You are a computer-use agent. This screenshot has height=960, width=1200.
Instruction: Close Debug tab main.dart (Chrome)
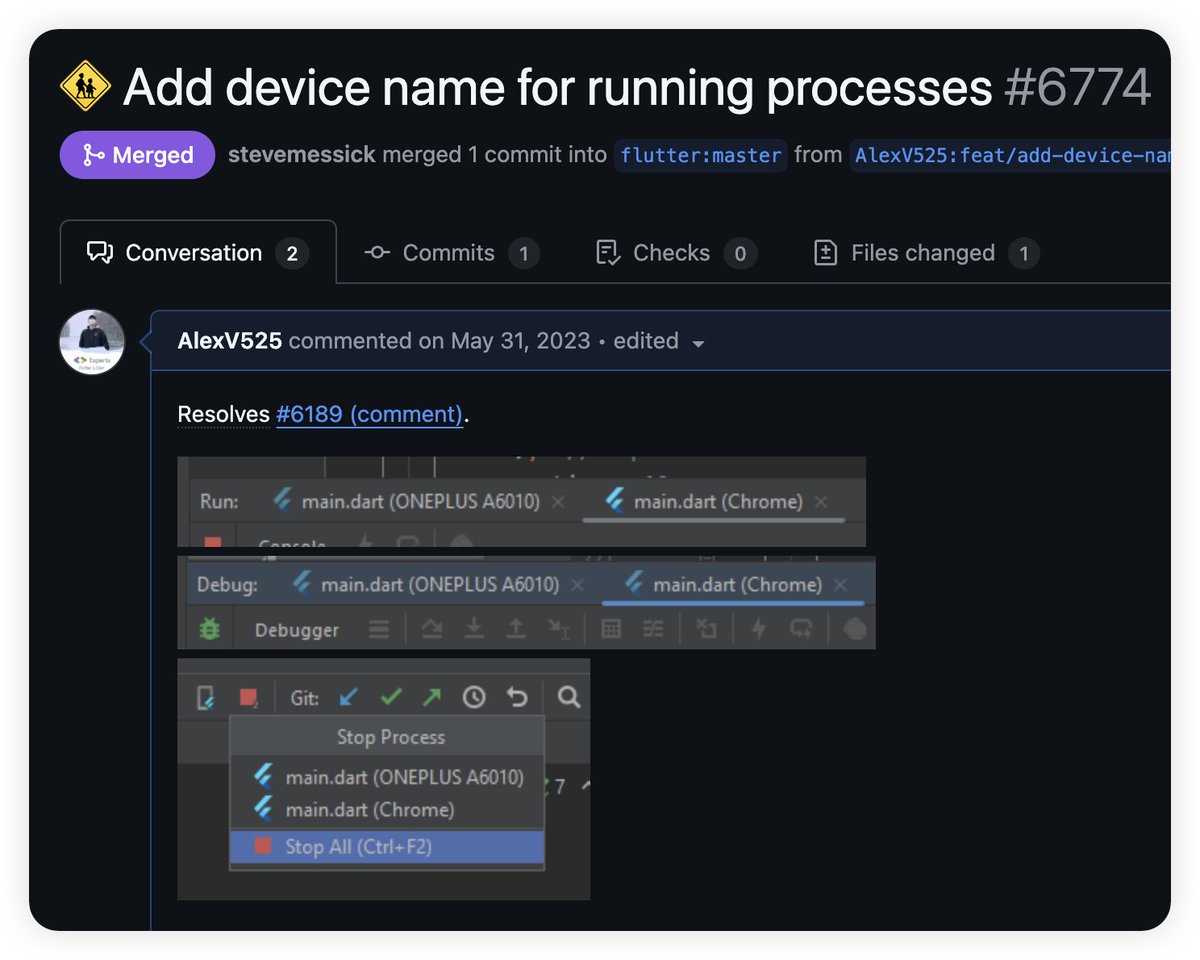point(841,584)
